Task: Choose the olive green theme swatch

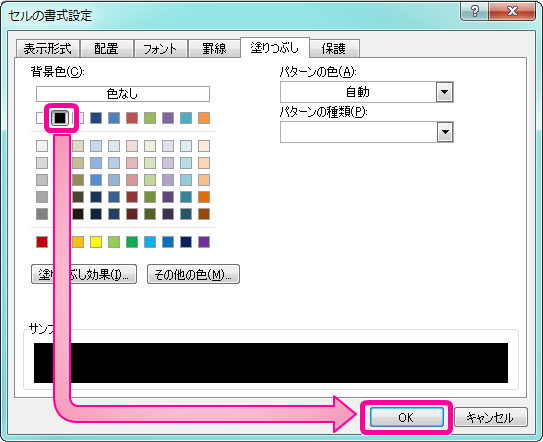Action: [150, 118]
